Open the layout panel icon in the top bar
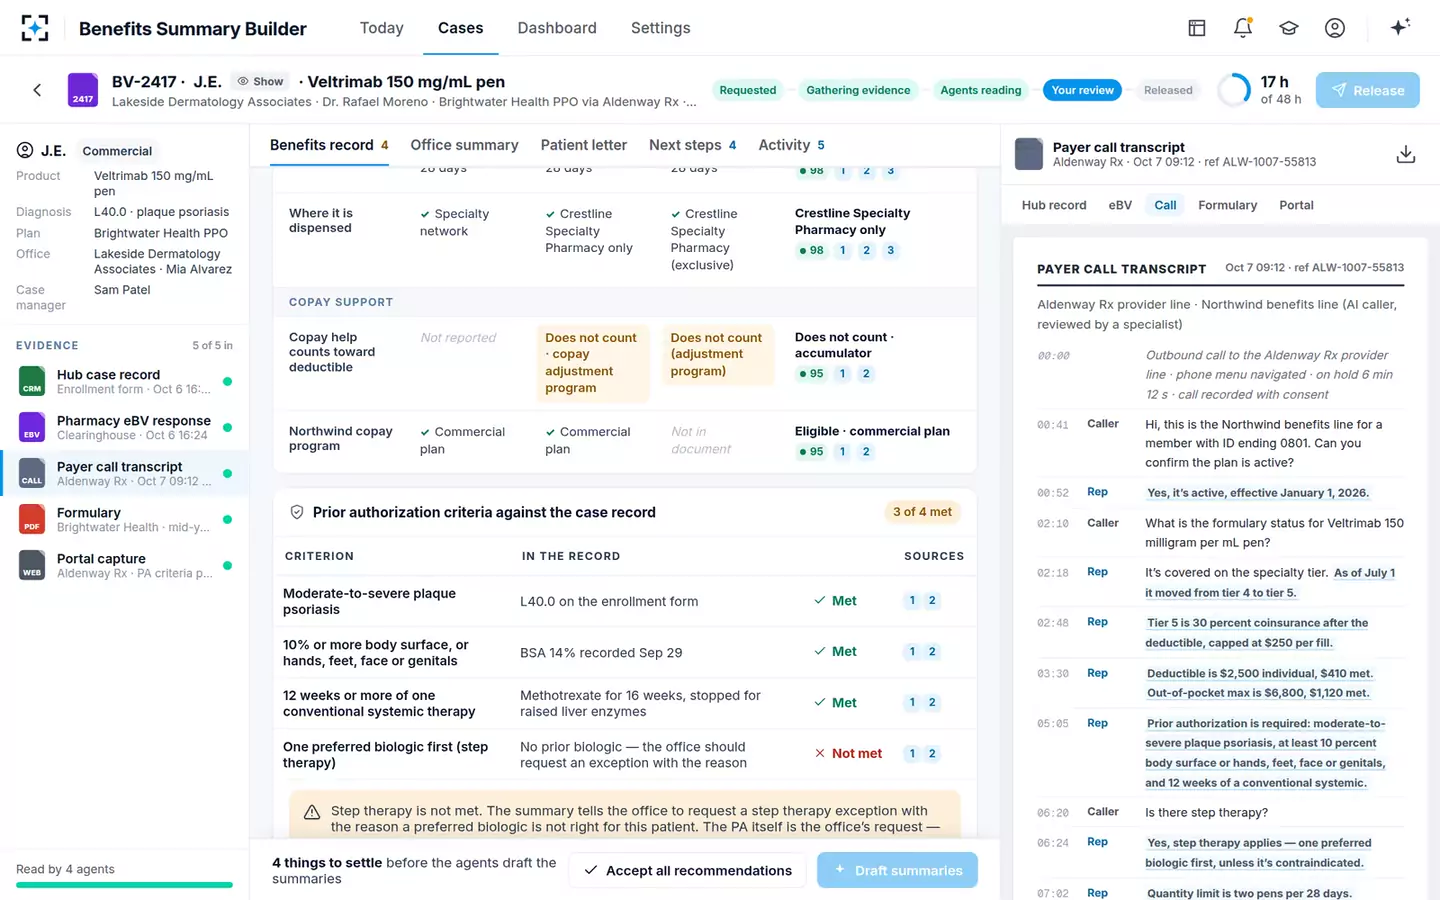Viewport: 1440px width, 900px height. (x=1197, y=28)
